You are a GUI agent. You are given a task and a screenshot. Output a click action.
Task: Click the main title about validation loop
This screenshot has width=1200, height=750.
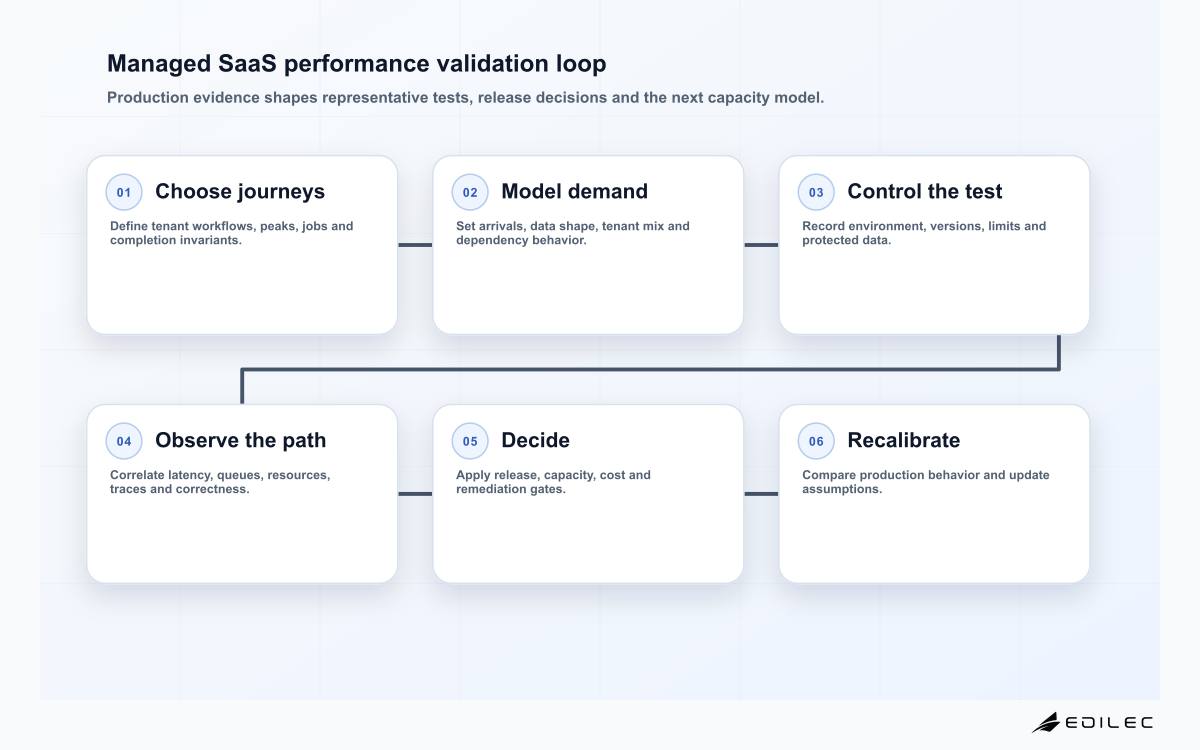pos(356,64)
